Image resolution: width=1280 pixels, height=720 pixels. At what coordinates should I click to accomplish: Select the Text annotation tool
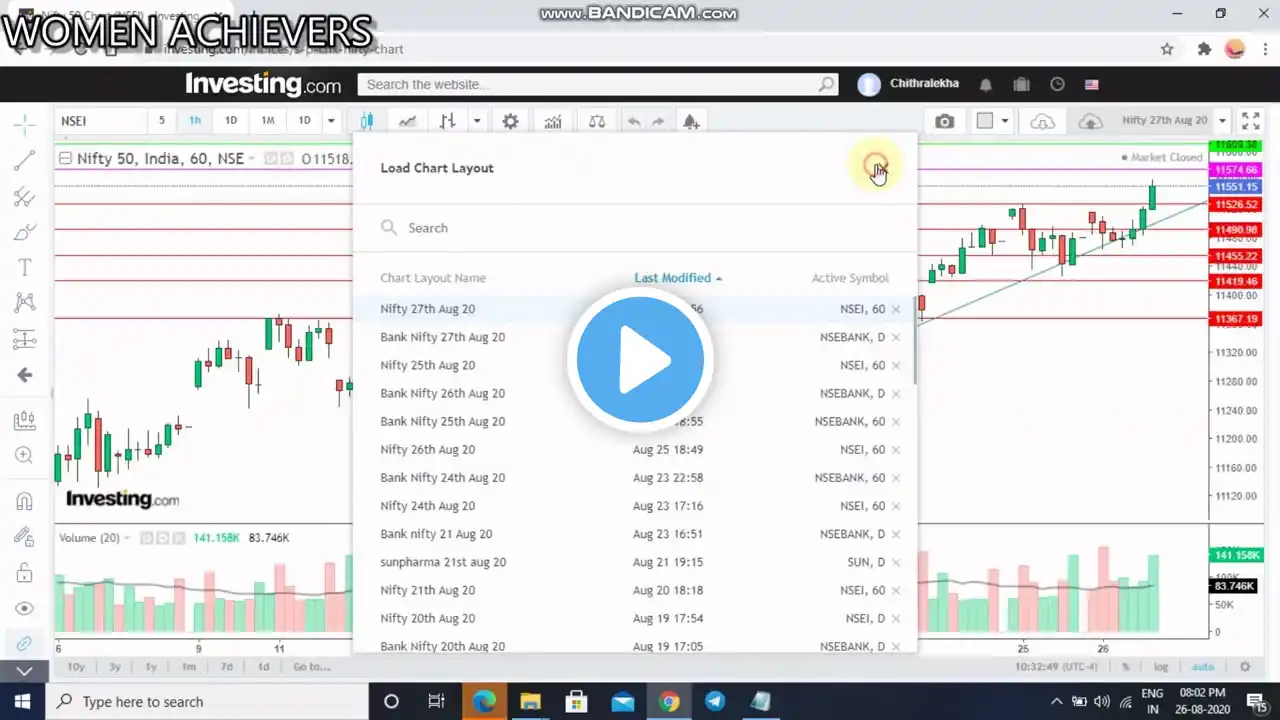[x=25, y=267]
